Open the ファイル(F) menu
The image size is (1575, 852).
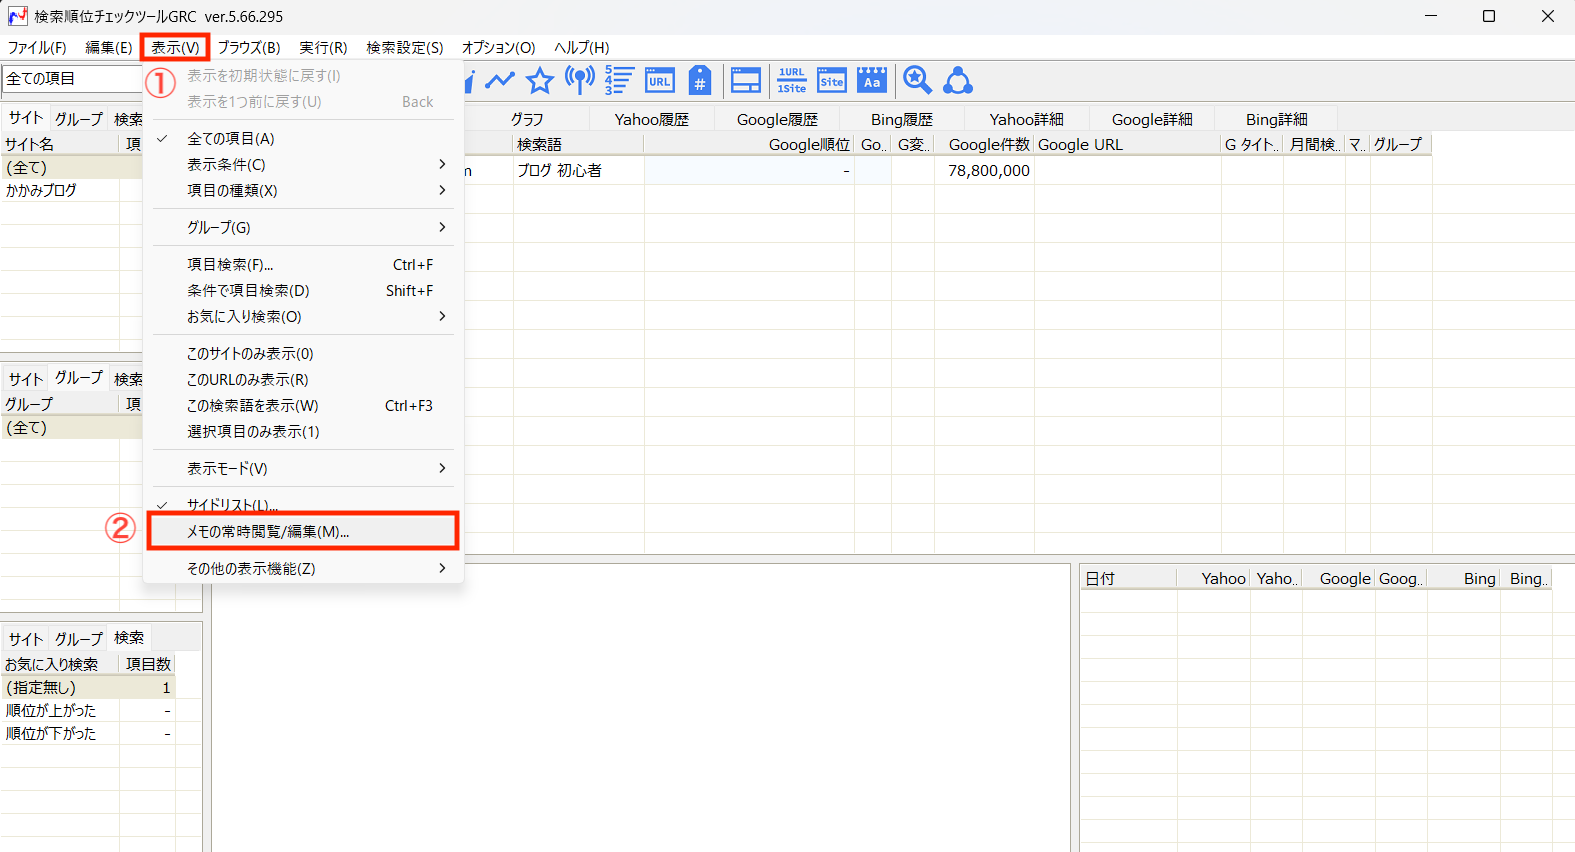37,47
